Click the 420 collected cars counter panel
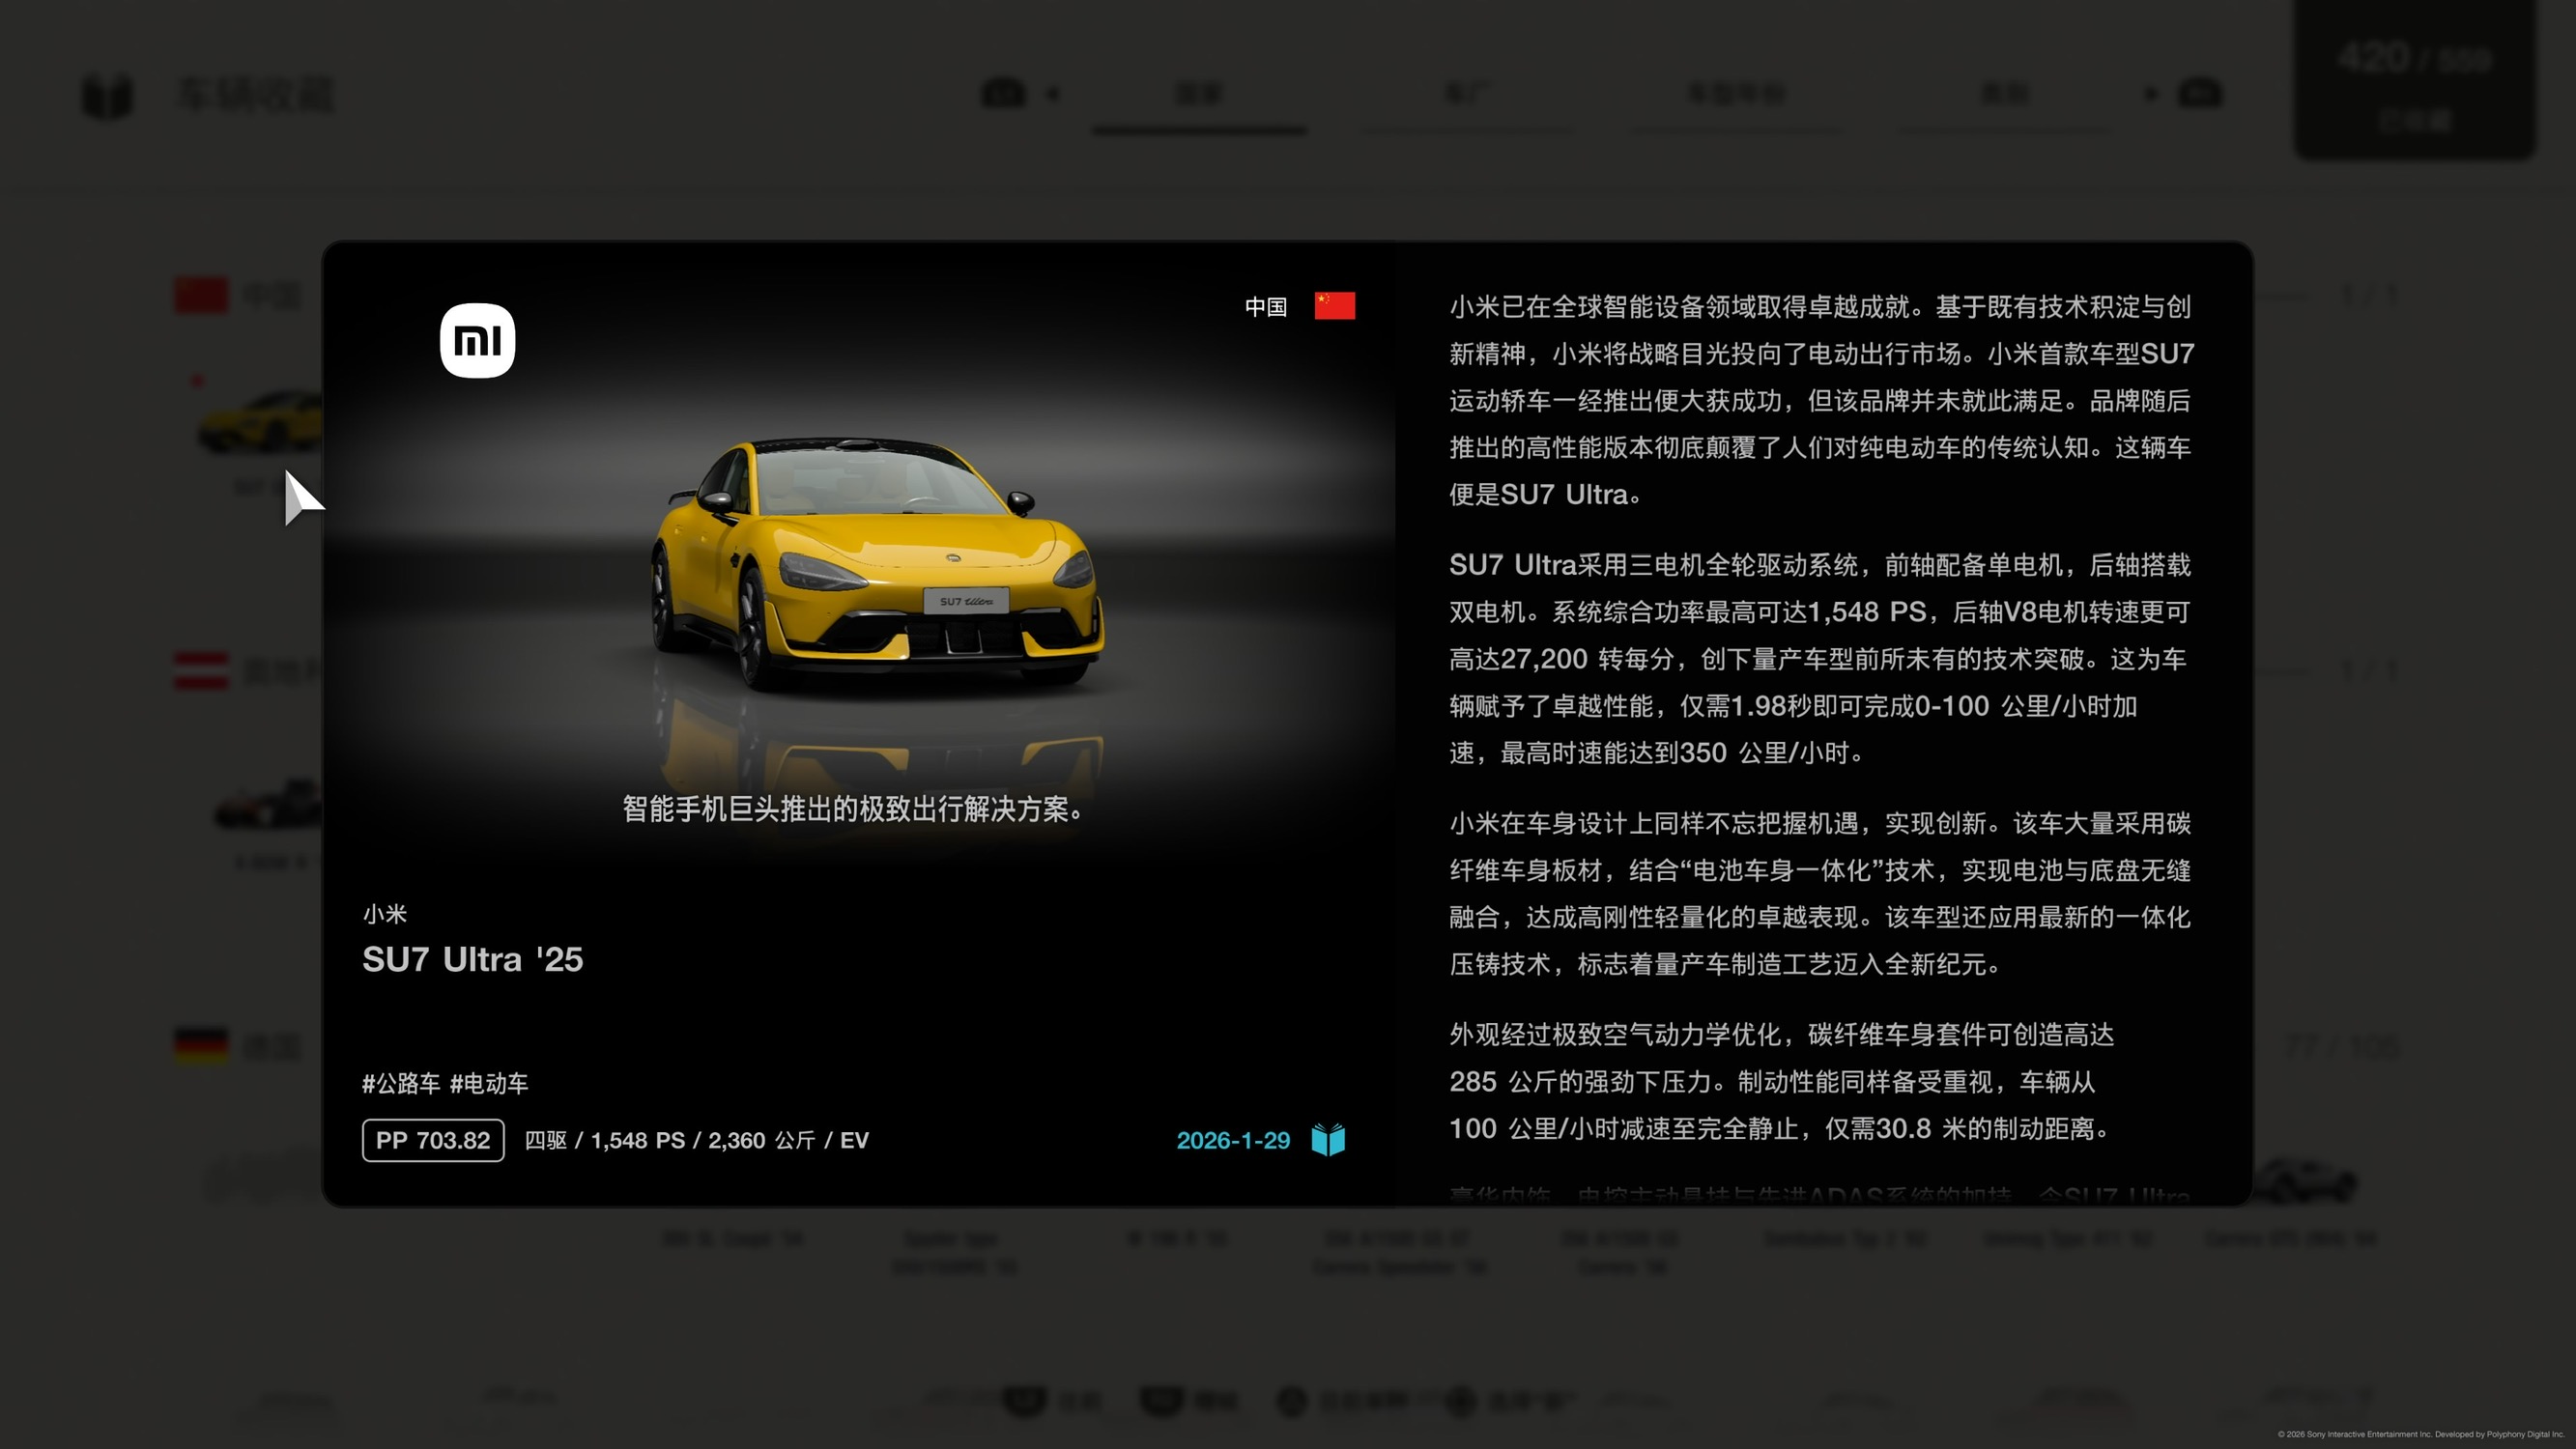2576x1449 pixels. 2413,80
